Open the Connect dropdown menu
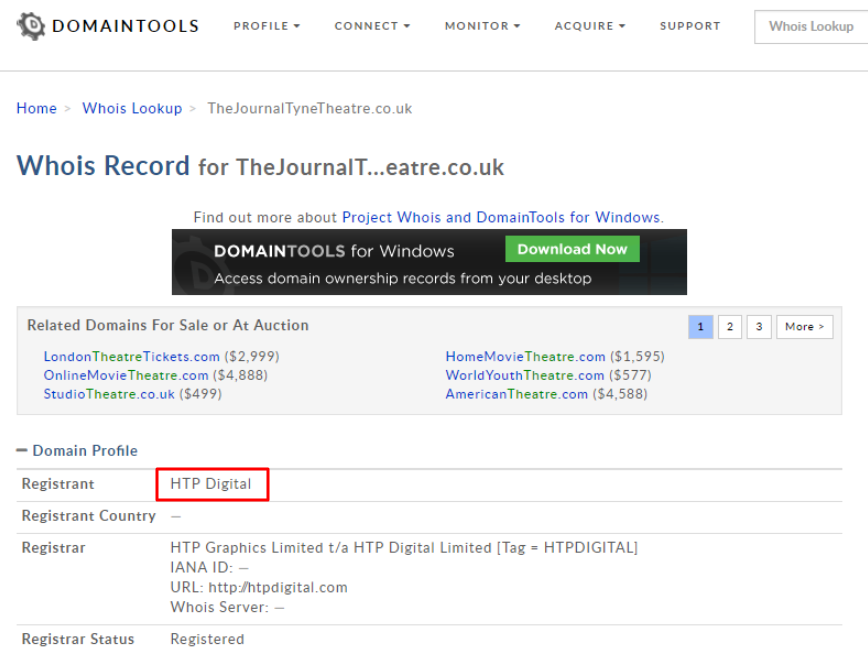The height and width of the screenshot is (653, 868). click(372, 26)
